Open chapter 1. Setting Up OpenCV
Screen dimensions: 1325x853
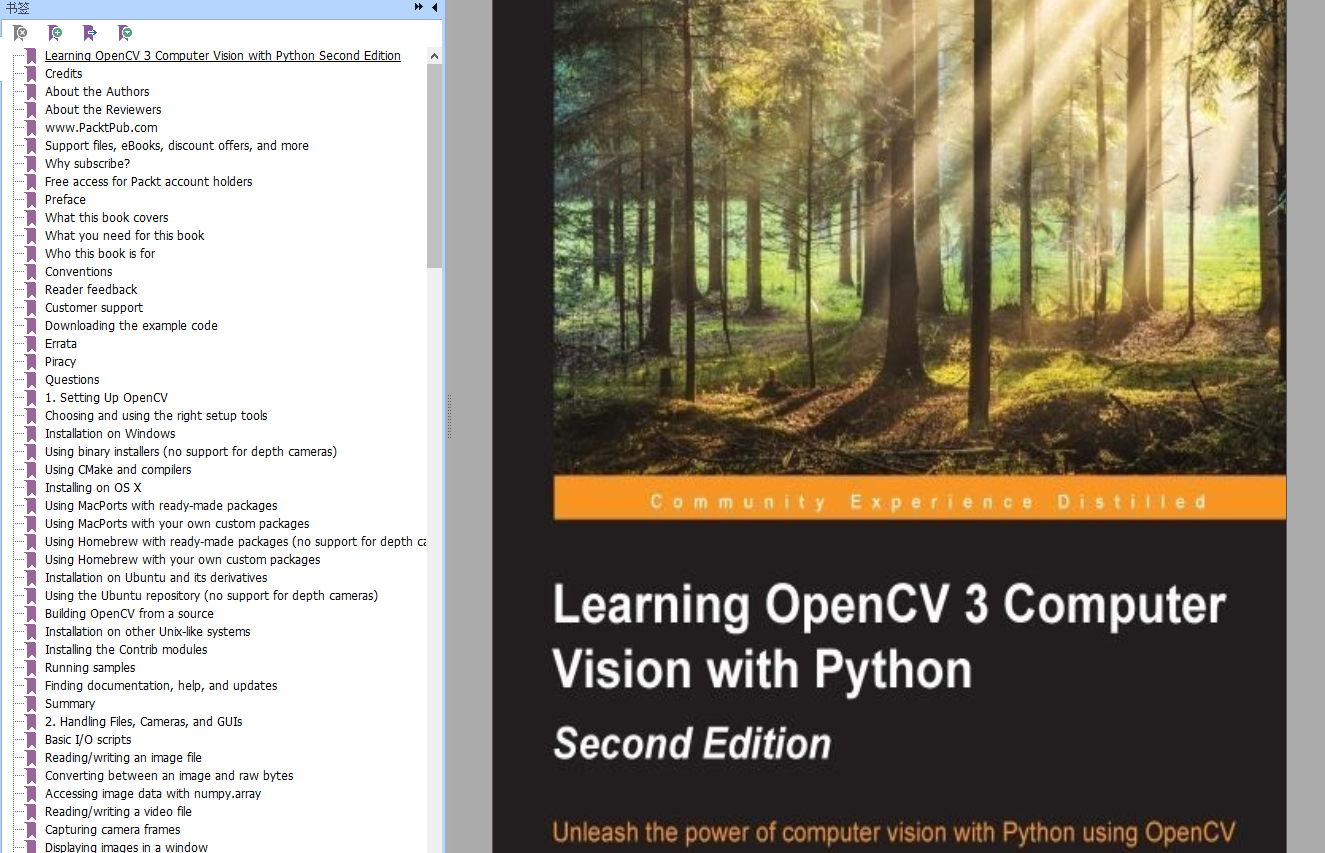pos(106,398)
